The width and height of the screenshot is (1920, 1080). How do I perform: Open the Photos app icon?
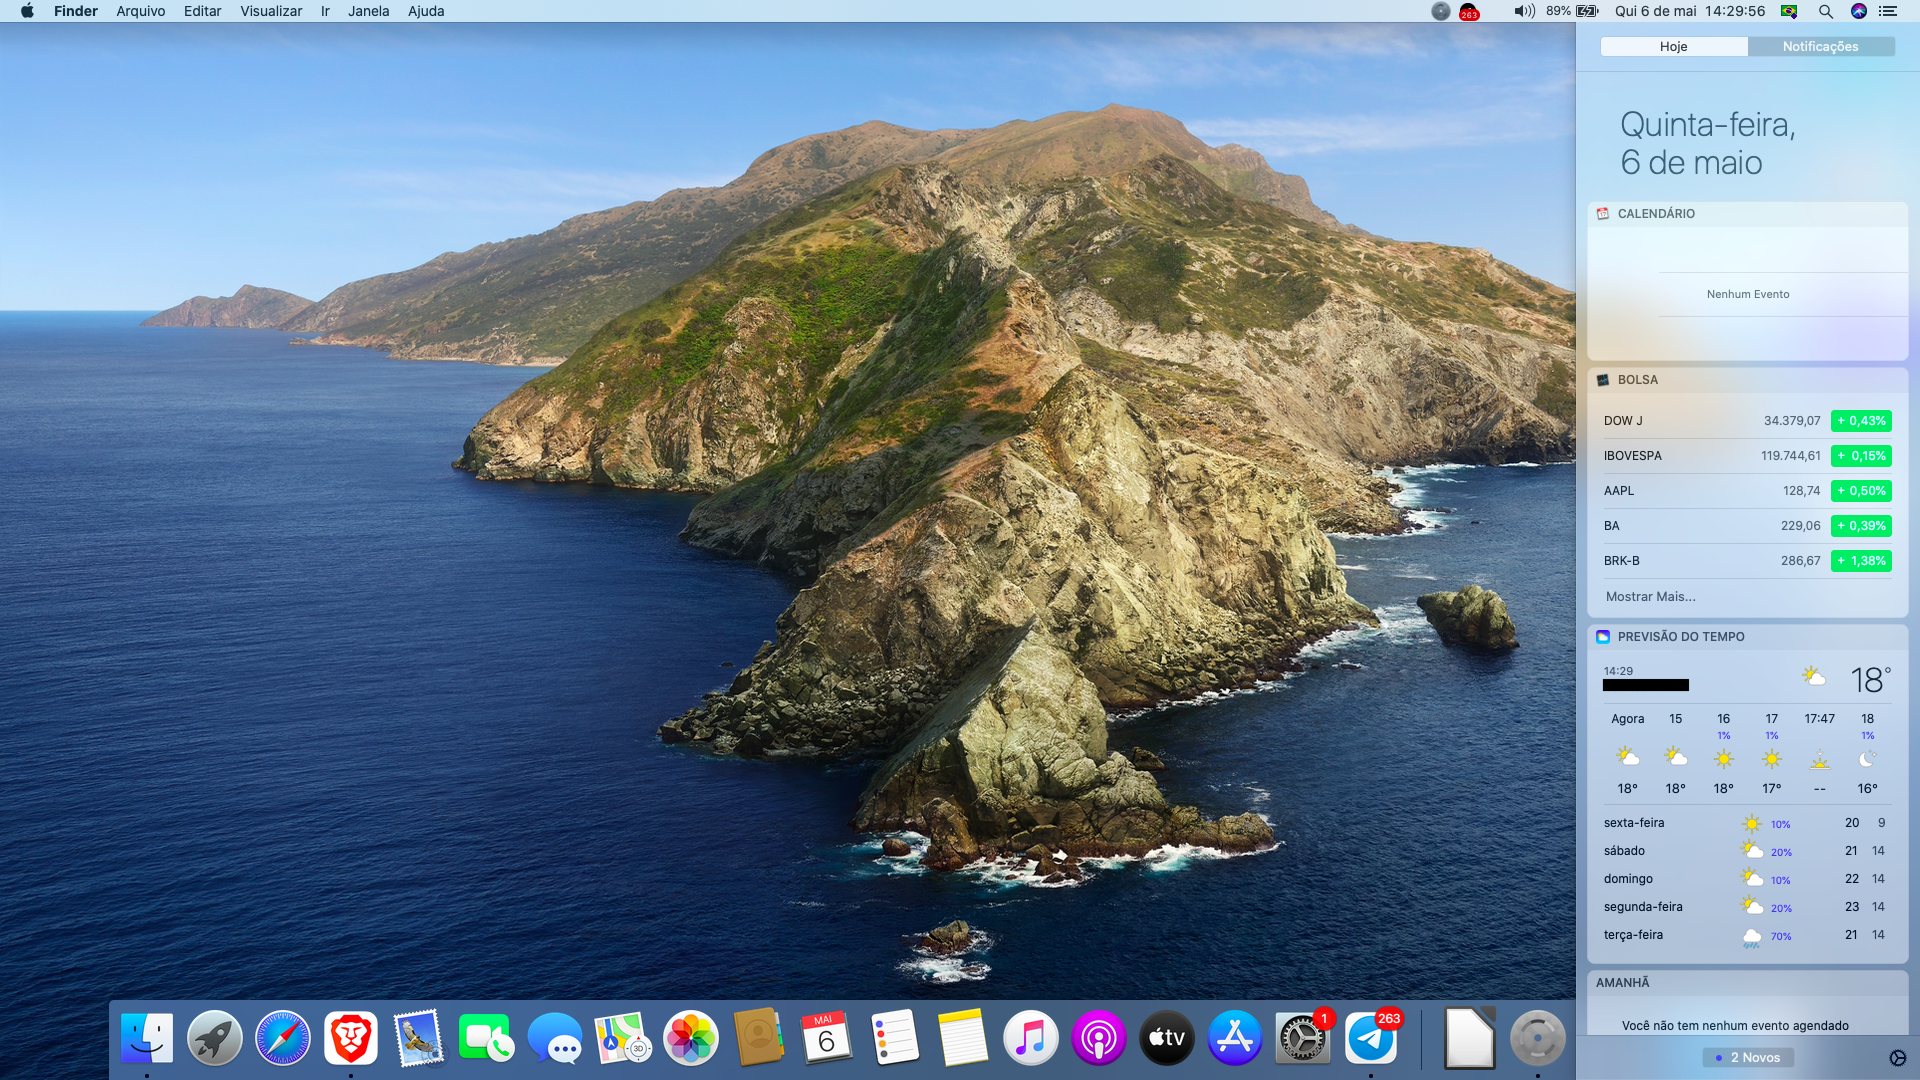point(691,1038)
